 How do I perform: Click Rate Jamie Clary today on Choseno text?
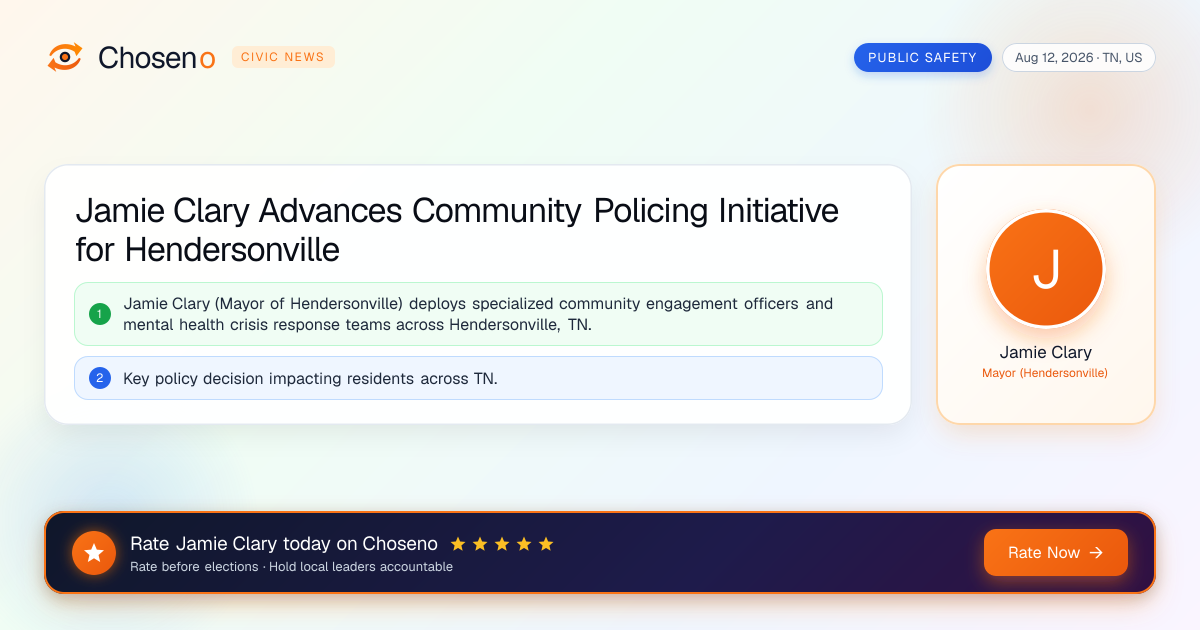(x=284, y=544)
